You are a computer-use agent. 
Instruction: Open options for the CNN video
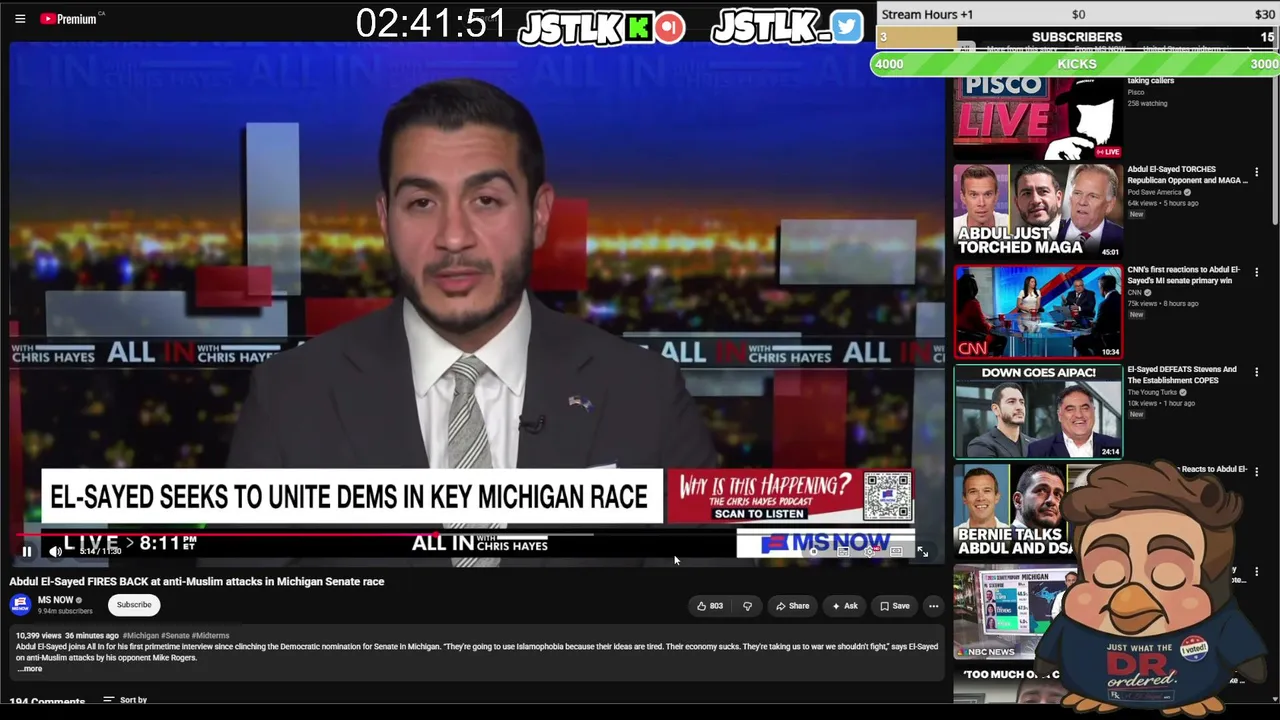(x=1256, y=272)
